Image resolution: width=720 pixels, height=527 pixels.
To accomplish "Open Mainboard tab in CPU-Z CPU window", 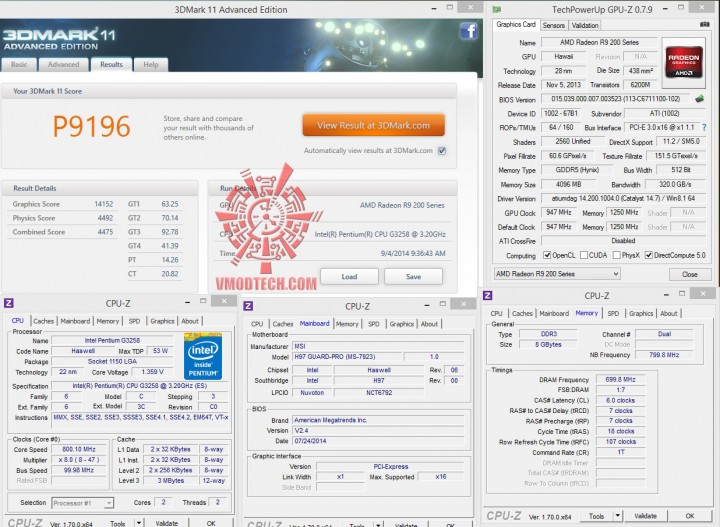I will 75,321.
